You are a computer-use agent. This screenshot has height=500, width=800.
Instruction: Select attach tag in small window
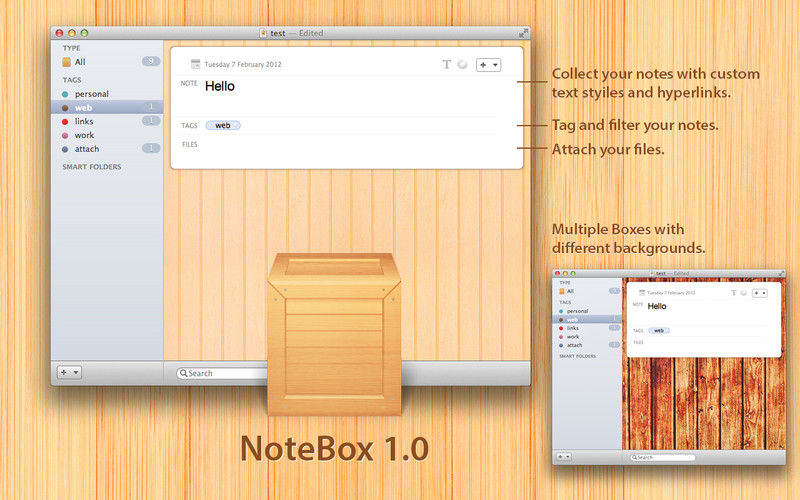[587, 345]
